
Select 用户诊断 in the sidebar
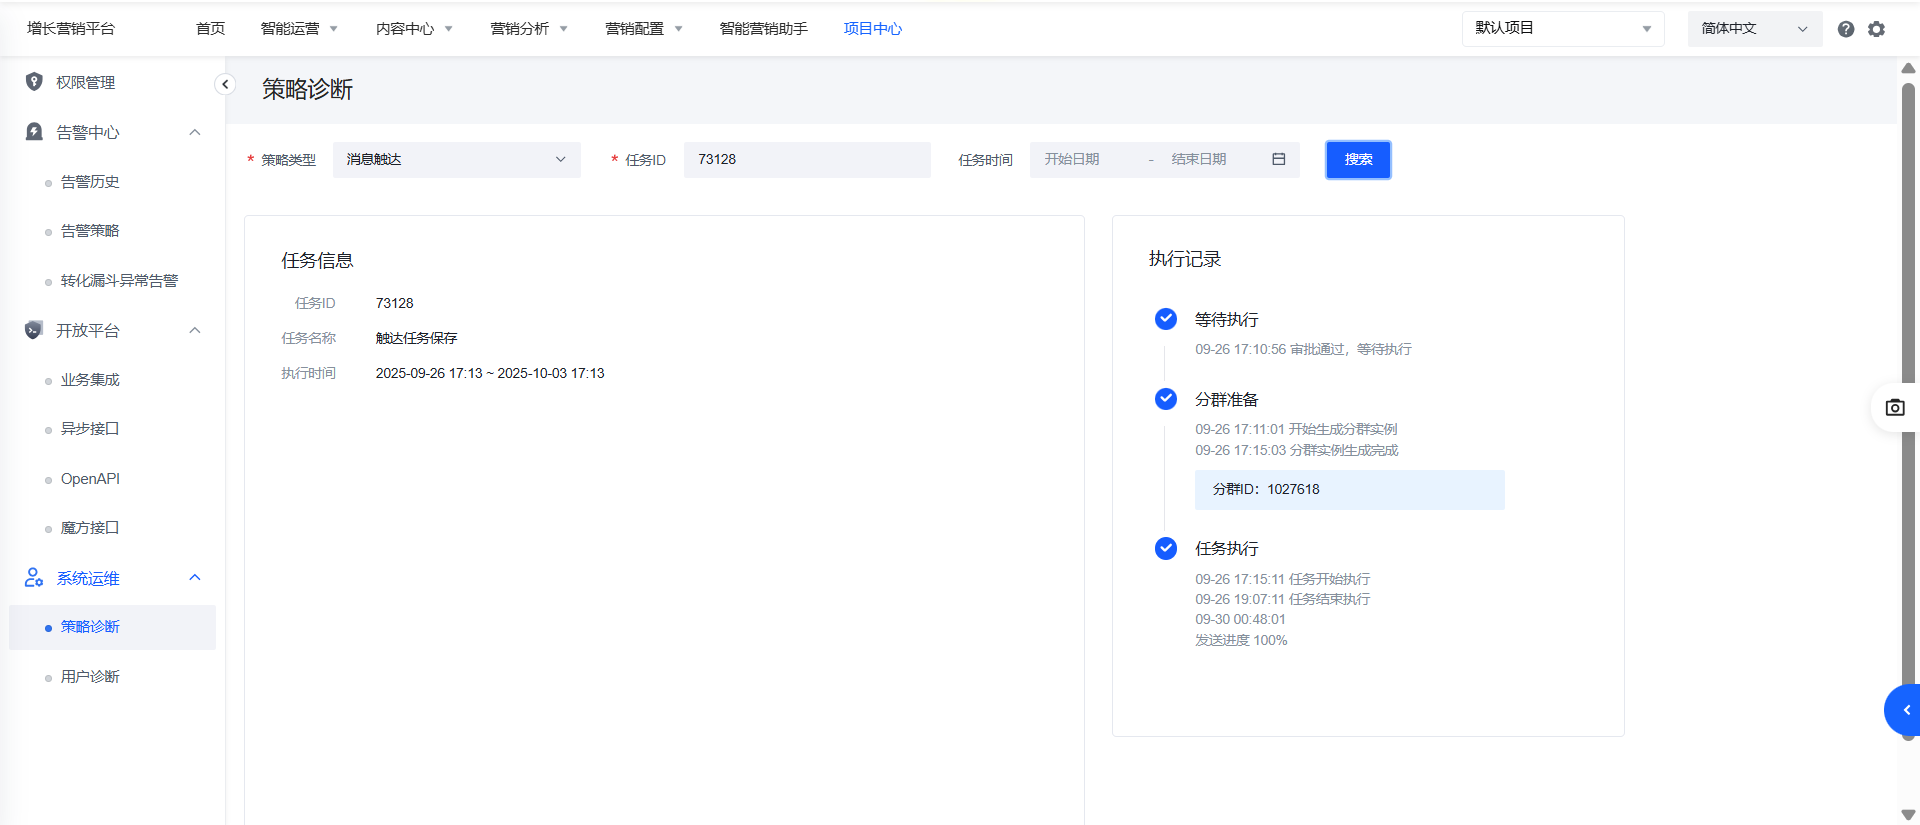90,677
